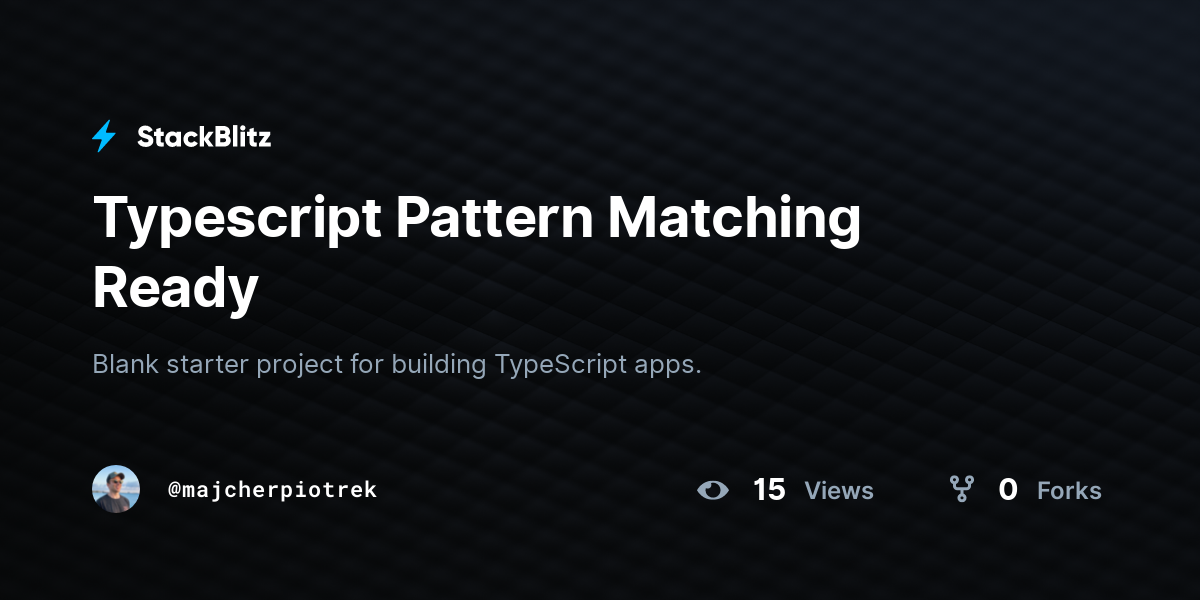
Task: Click the Forks label
Action: (1069, 491)
